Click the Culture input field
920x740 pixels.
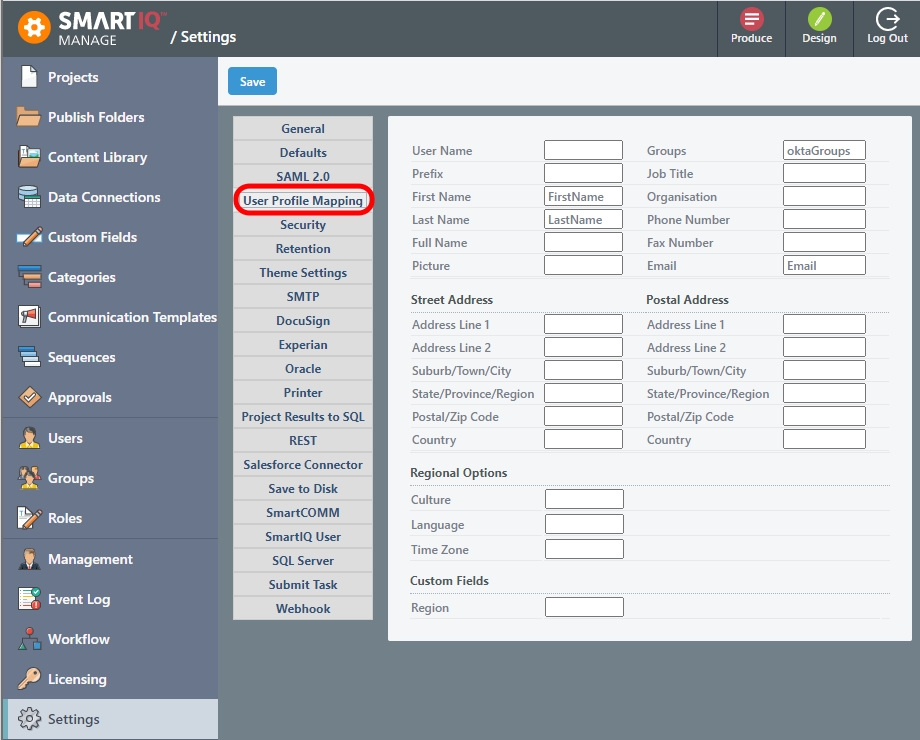click(584, 499)
